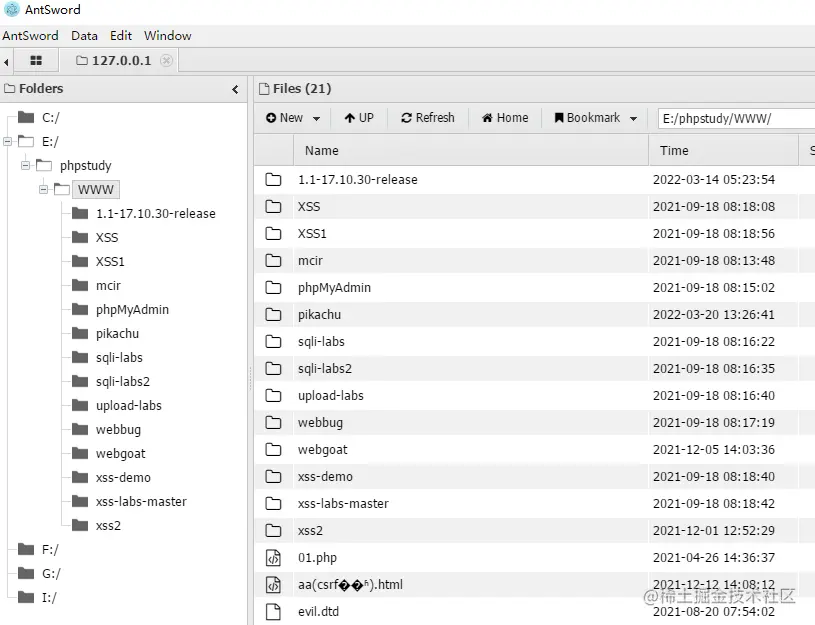
Task: Click folder icon of sqli-labs2 in file list
Action: tap(273, 369)
